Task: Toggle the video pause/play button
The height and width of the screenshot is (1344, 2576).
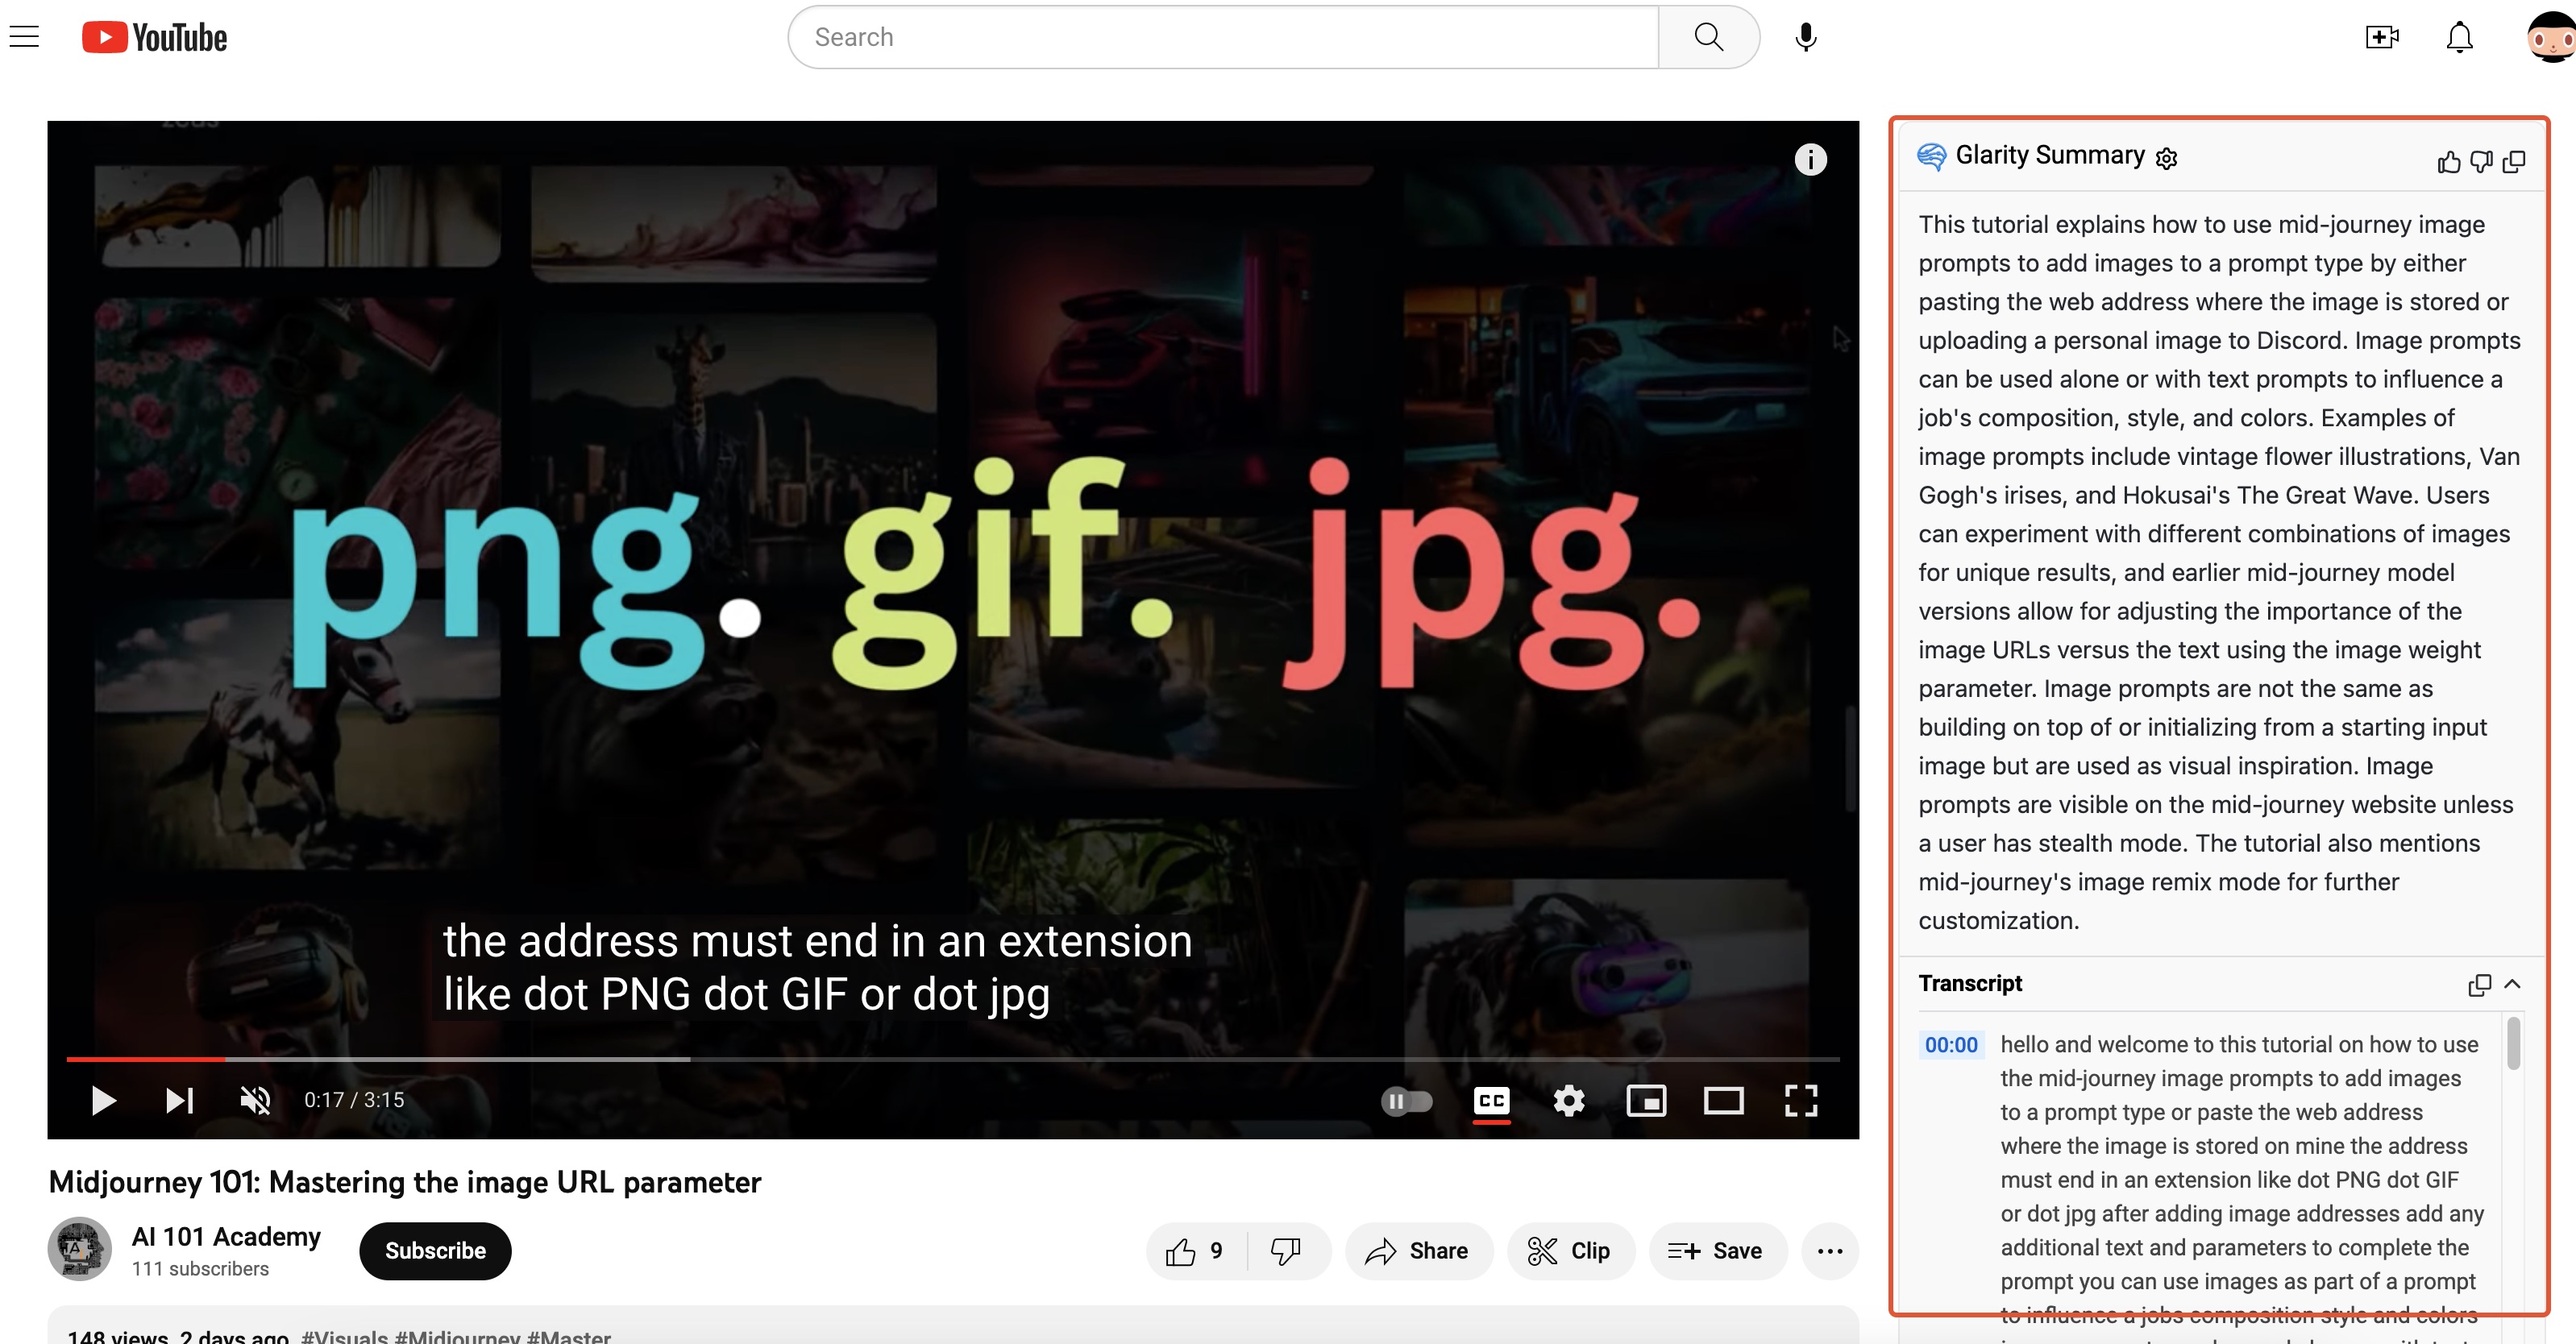Action: point(101,1099)
